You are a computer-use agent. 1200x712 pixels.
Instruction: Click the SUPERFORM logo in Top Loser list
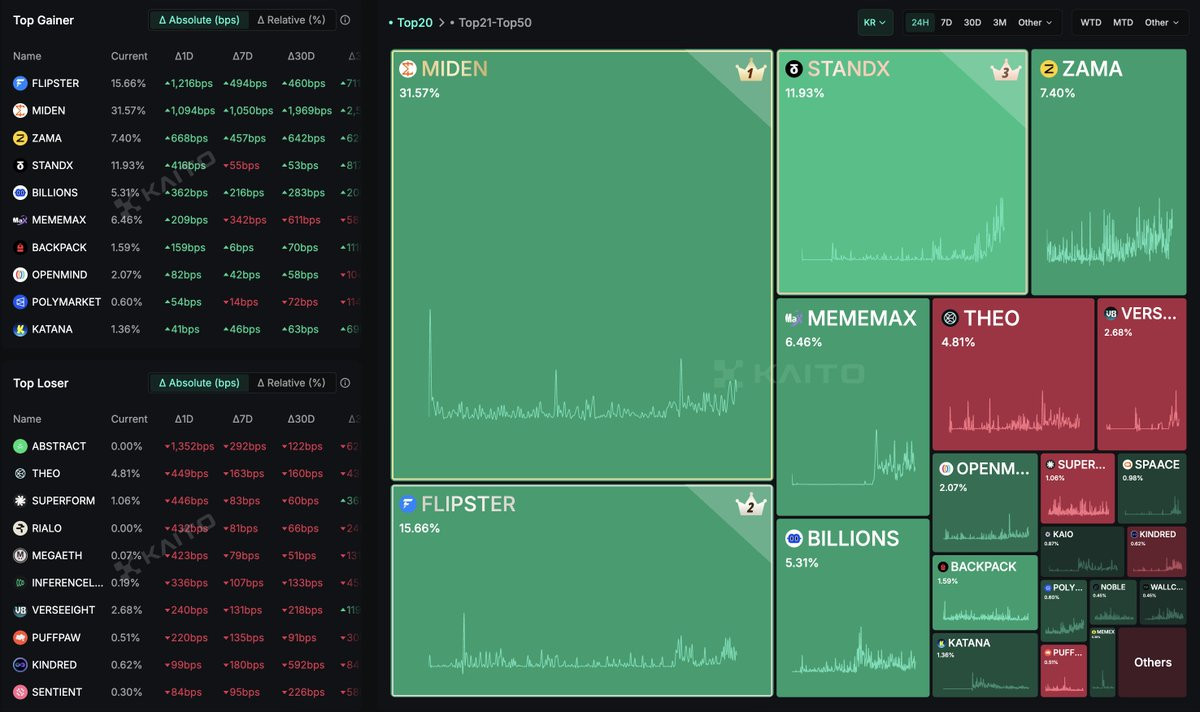coord(20,501)
